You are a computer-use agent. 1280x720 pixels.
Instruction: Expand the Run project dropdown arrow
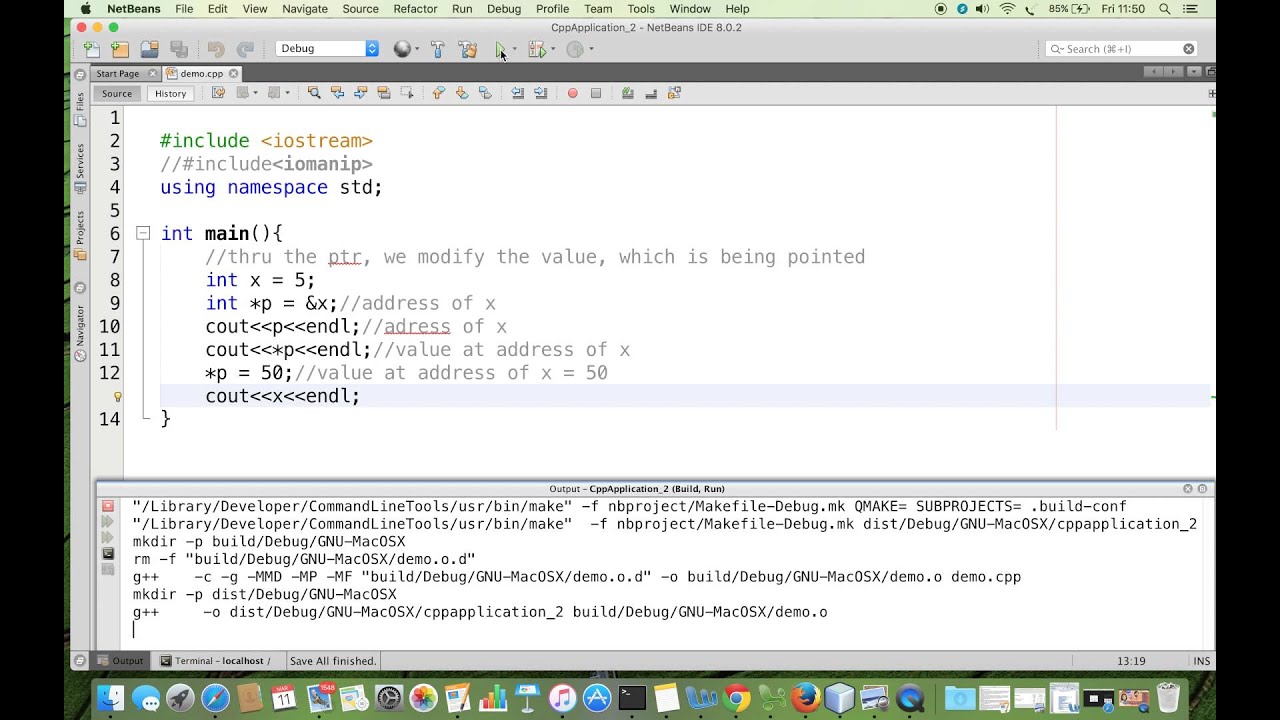coord(514,49)
